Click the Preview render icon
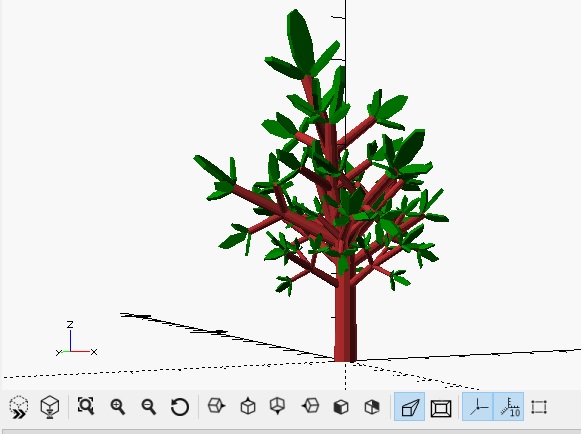581x434 pixels. tap(19, 407)
